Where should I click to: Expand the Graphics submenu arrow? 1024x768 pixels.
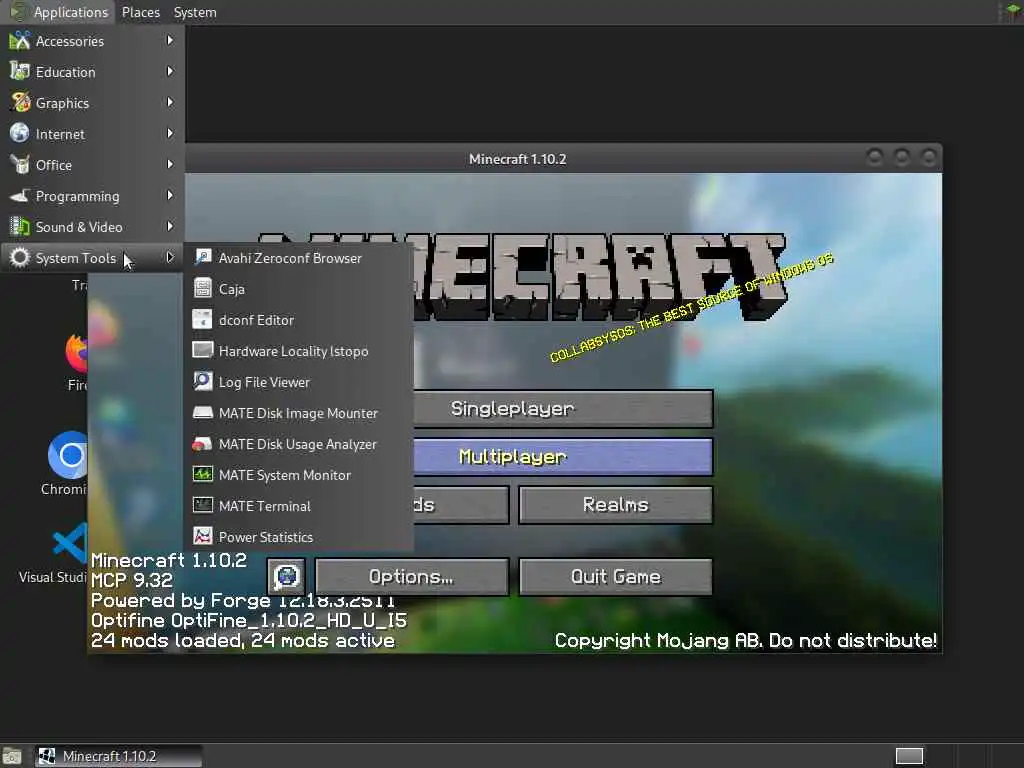[170, 103]
